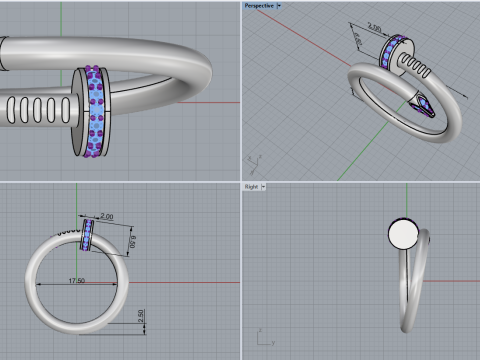The image size is (480, 360).
Task: Select the 6.50 dimension text in front view
Action: [133, 242]
